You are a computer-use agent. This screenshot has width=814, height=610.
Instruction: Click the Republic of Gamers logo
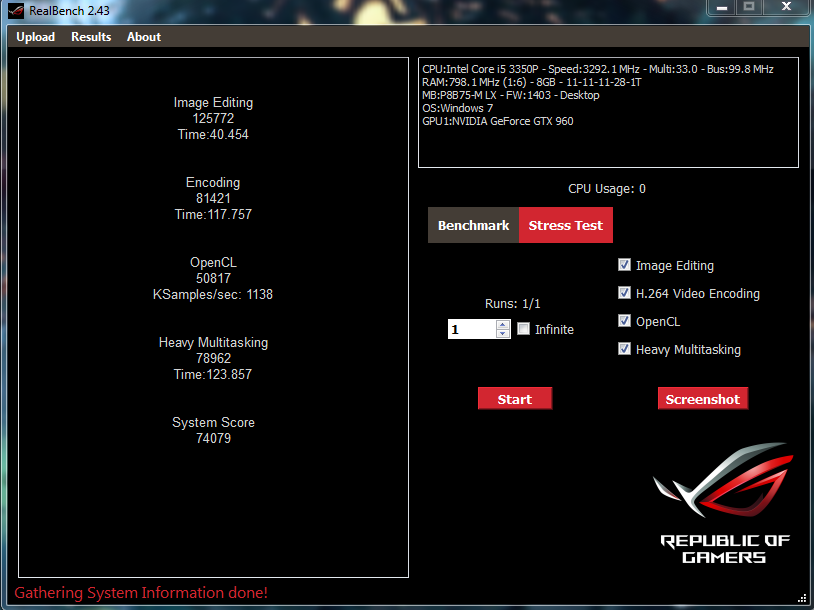click(x=725, y=505)
